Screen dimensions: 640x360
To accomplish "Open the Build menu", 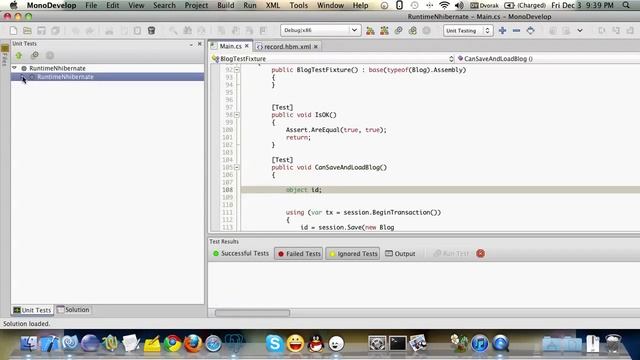I will tap(225, 5).
